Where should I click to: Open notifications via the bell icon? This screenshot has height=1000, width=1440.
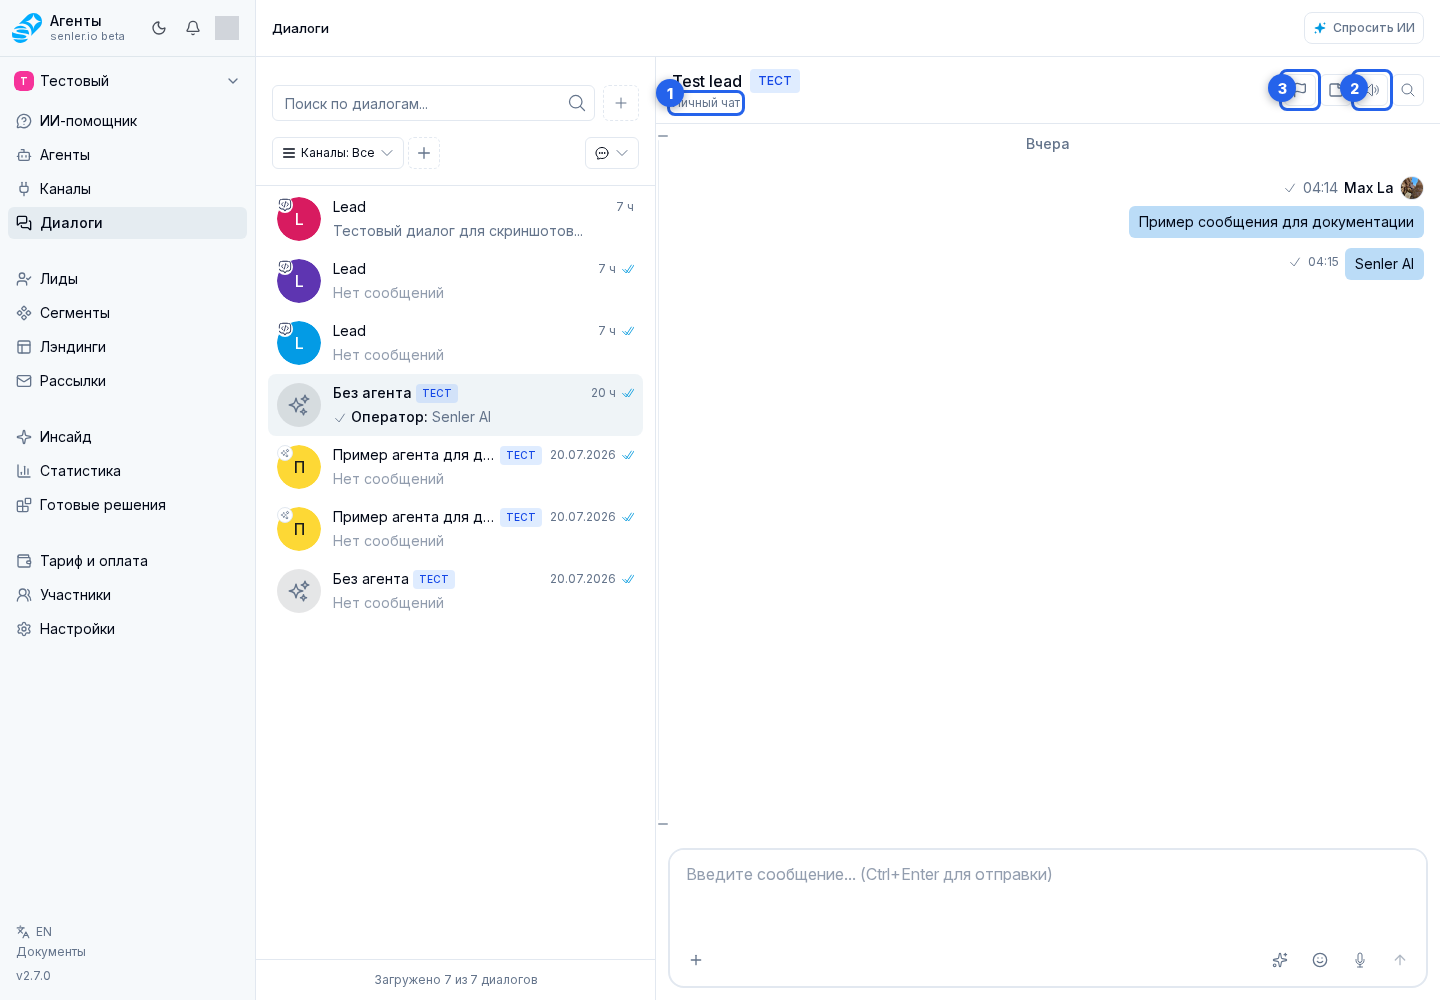click(x=193, y=28)
